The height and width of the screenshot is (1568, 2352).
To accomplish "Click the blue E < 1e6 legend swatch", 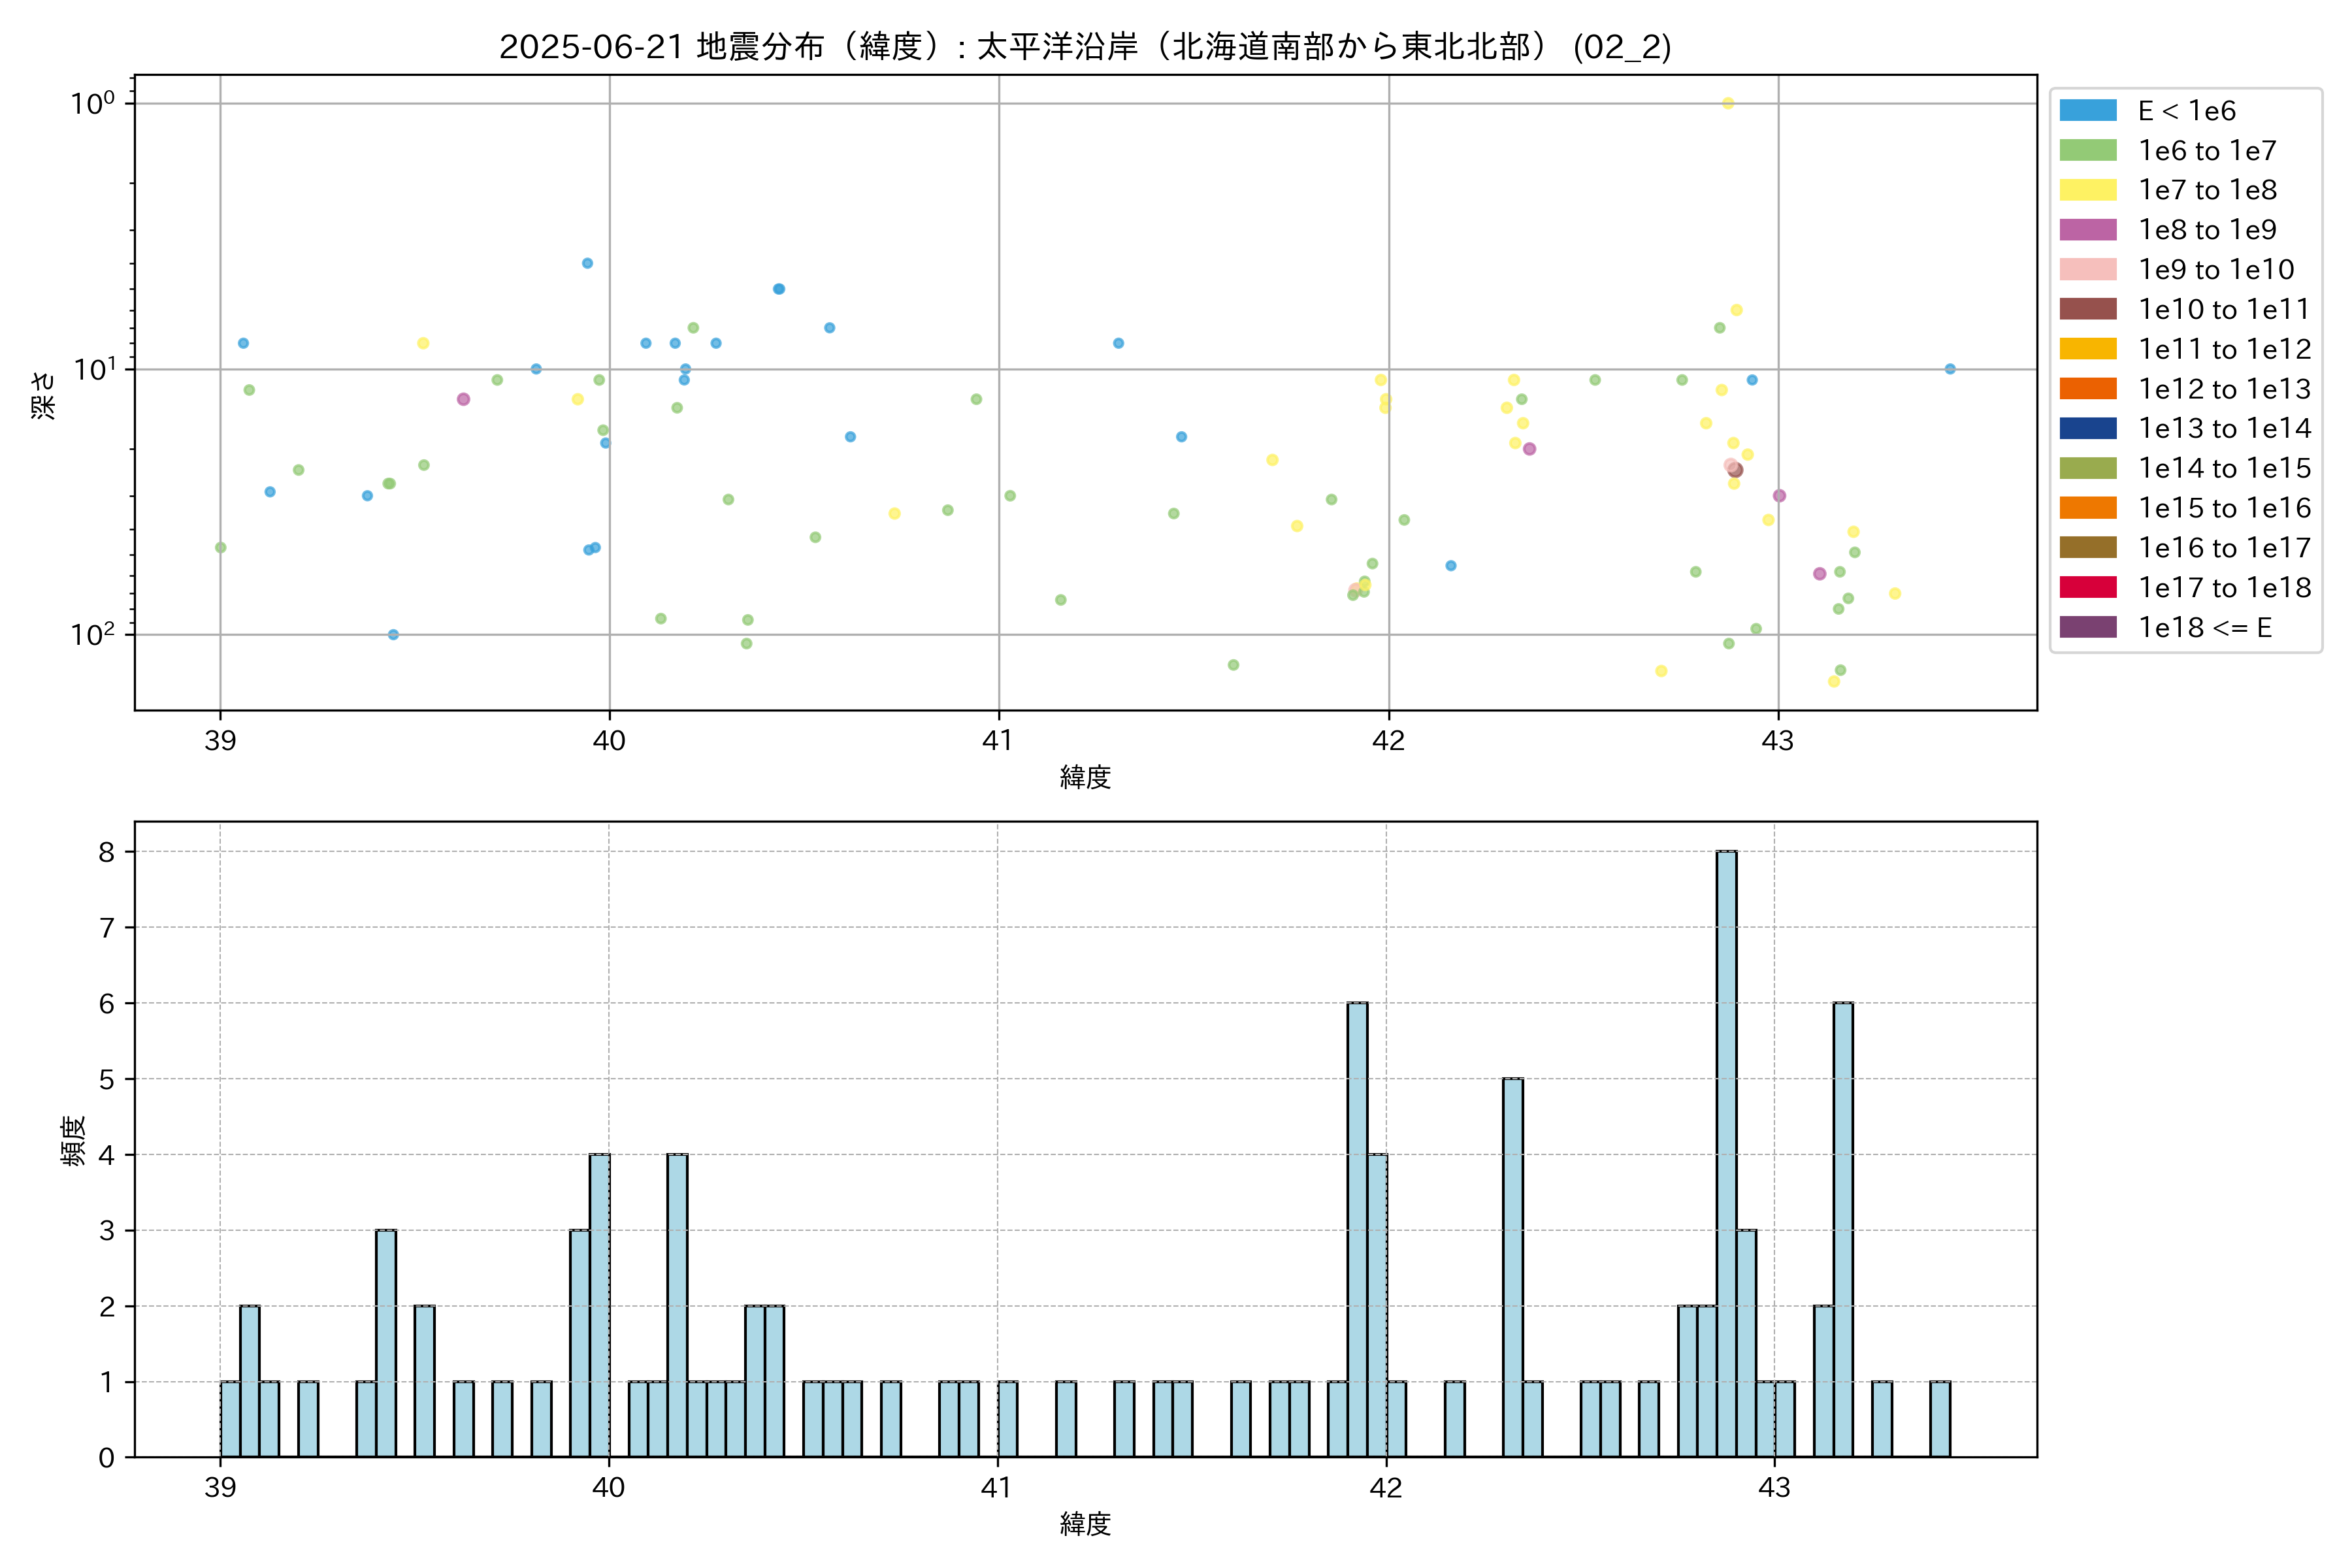I will tap(2087, 111).
